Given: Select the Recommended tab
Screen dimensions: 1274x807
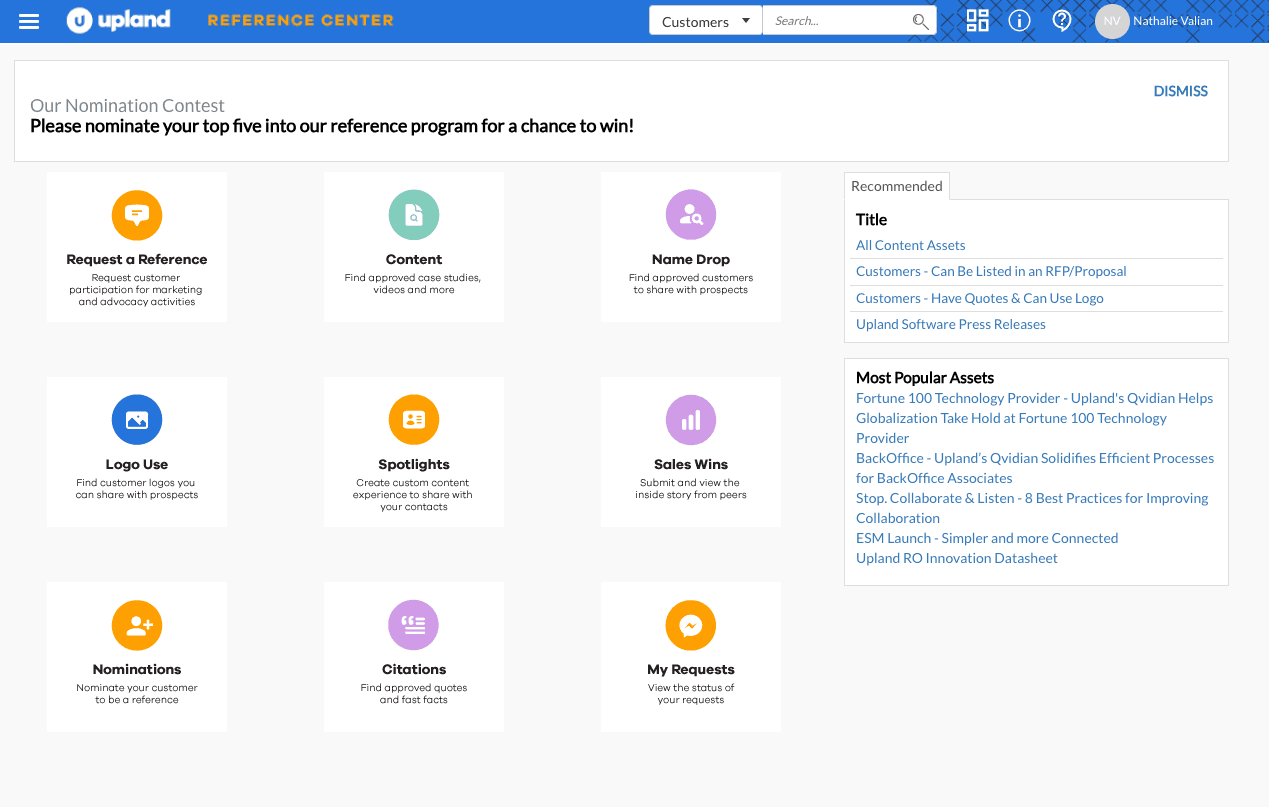Looking at the screenshot, I should 896,186.
